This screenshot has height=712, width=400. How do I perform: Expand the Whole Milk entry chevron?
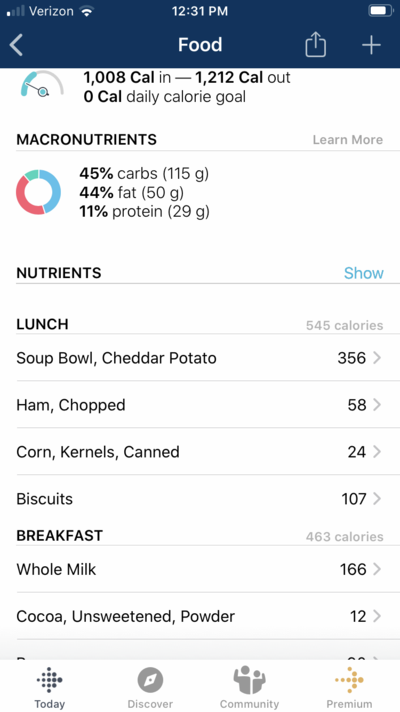377,569
